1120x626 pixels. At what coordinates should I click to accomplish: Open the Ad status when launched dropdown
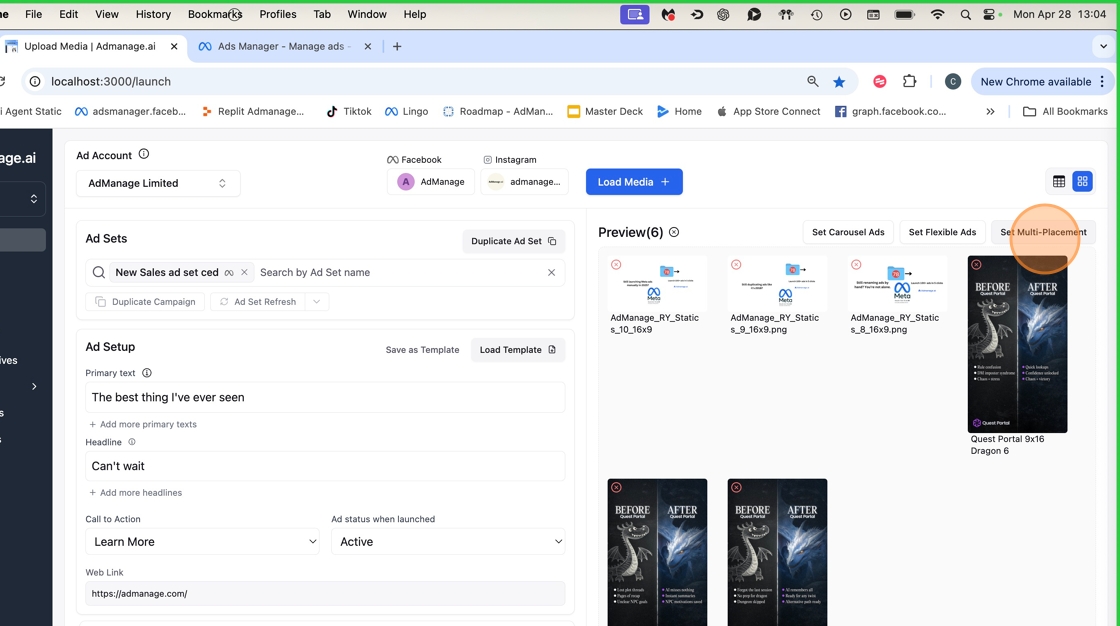[x=448, y=542]
